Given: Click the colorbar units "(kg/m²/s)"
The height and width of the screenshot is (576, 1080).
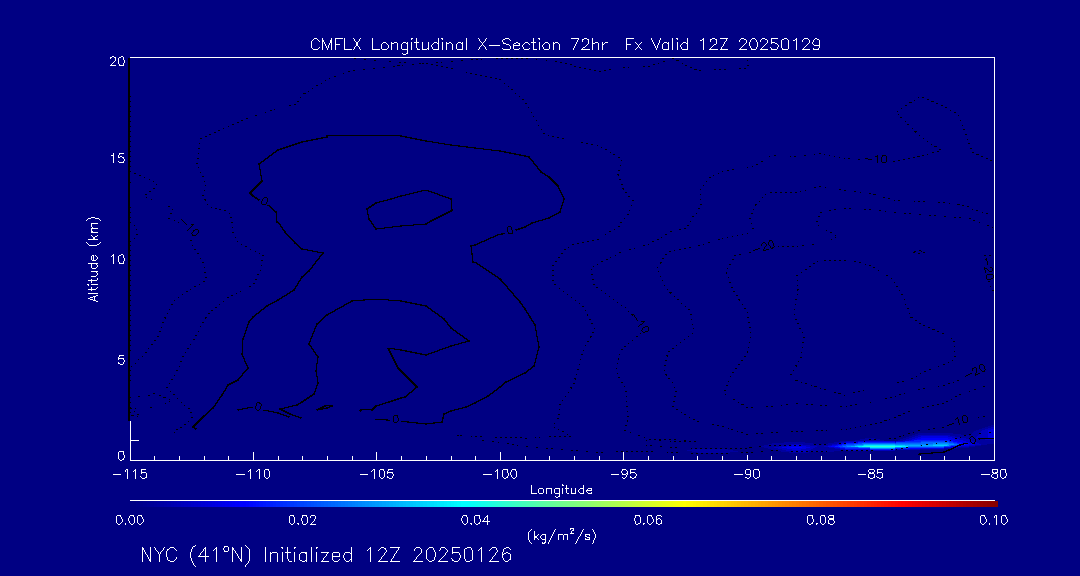Looking at the screenshot, I should point(561,536).
